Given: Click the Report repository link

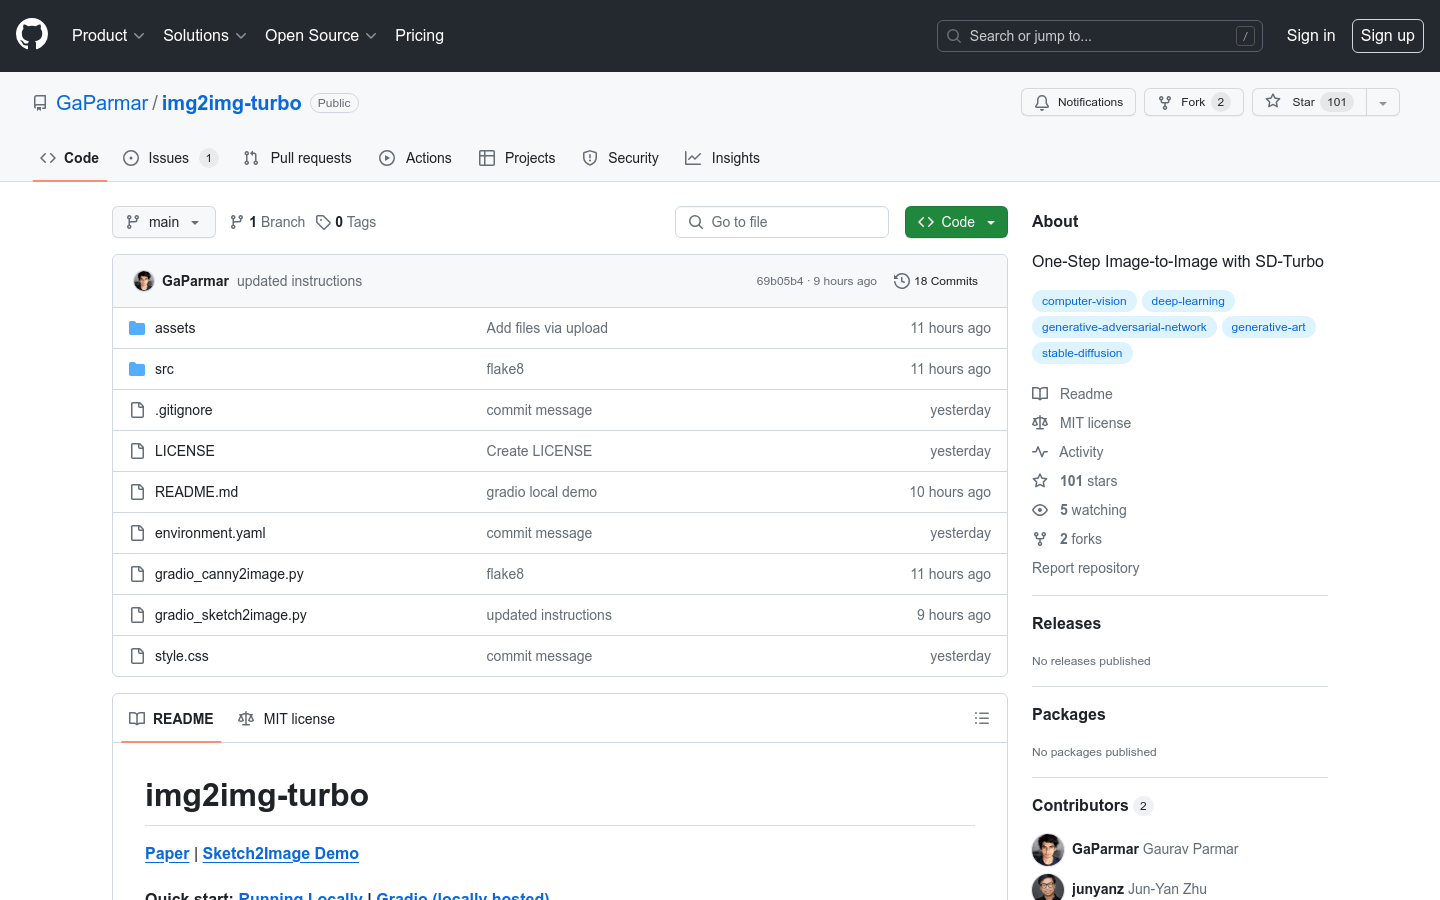Looking at the screenshot, I should coord(1086,568).
